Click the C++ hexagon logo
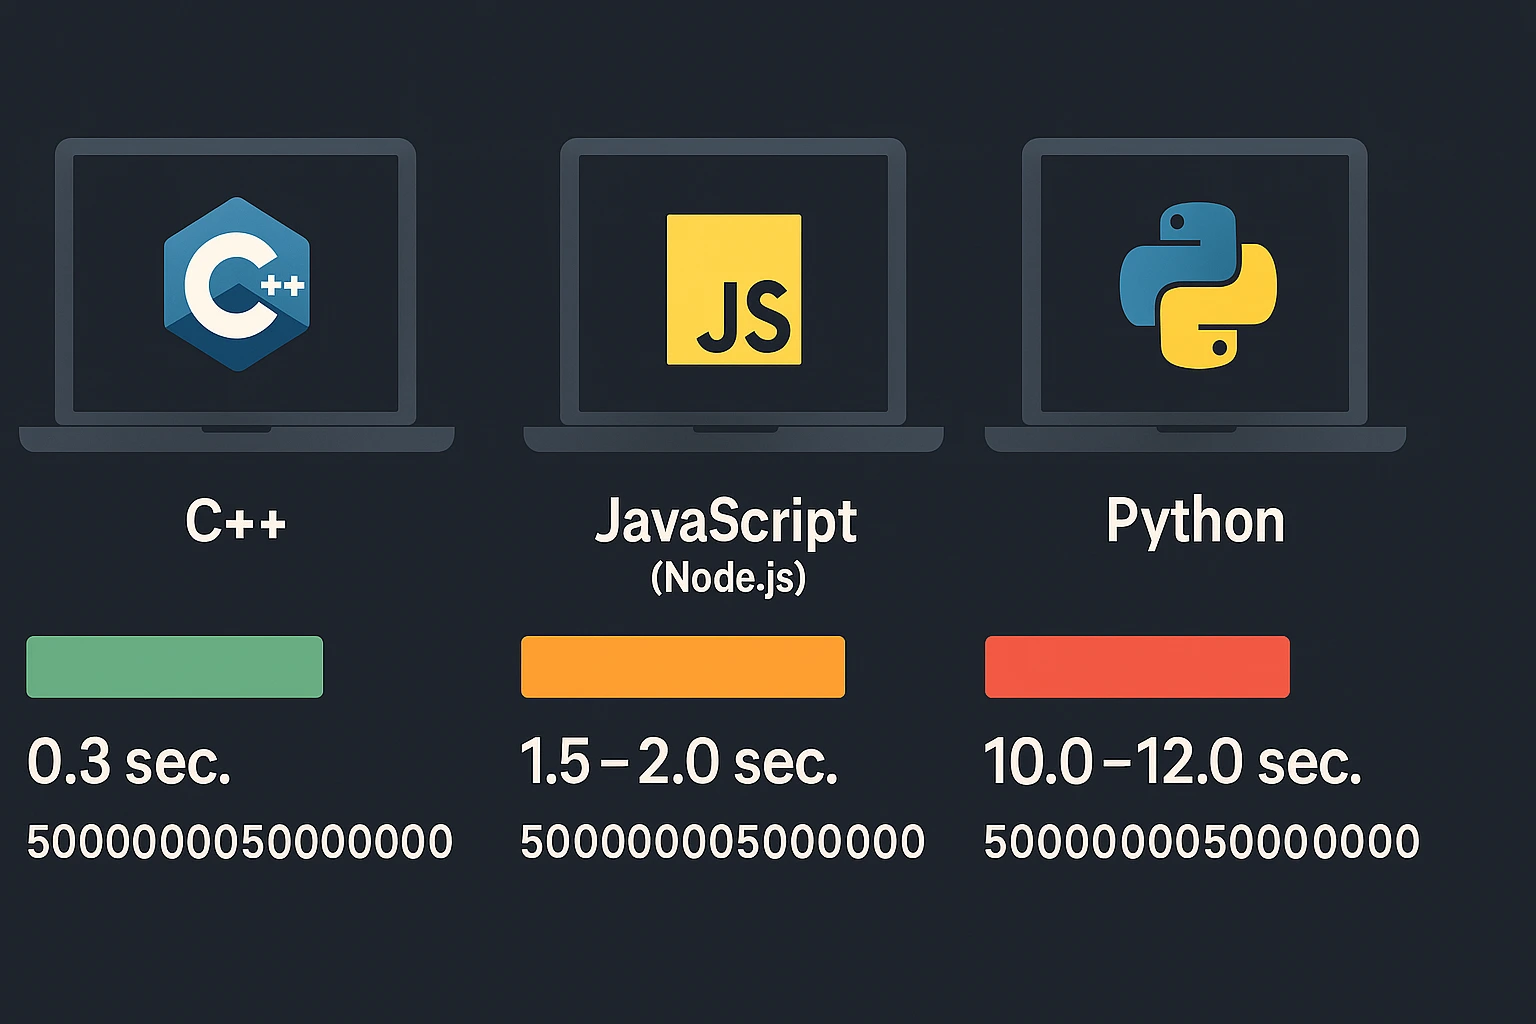This screenshot has height=1024, width=1536. click(236, 285)
